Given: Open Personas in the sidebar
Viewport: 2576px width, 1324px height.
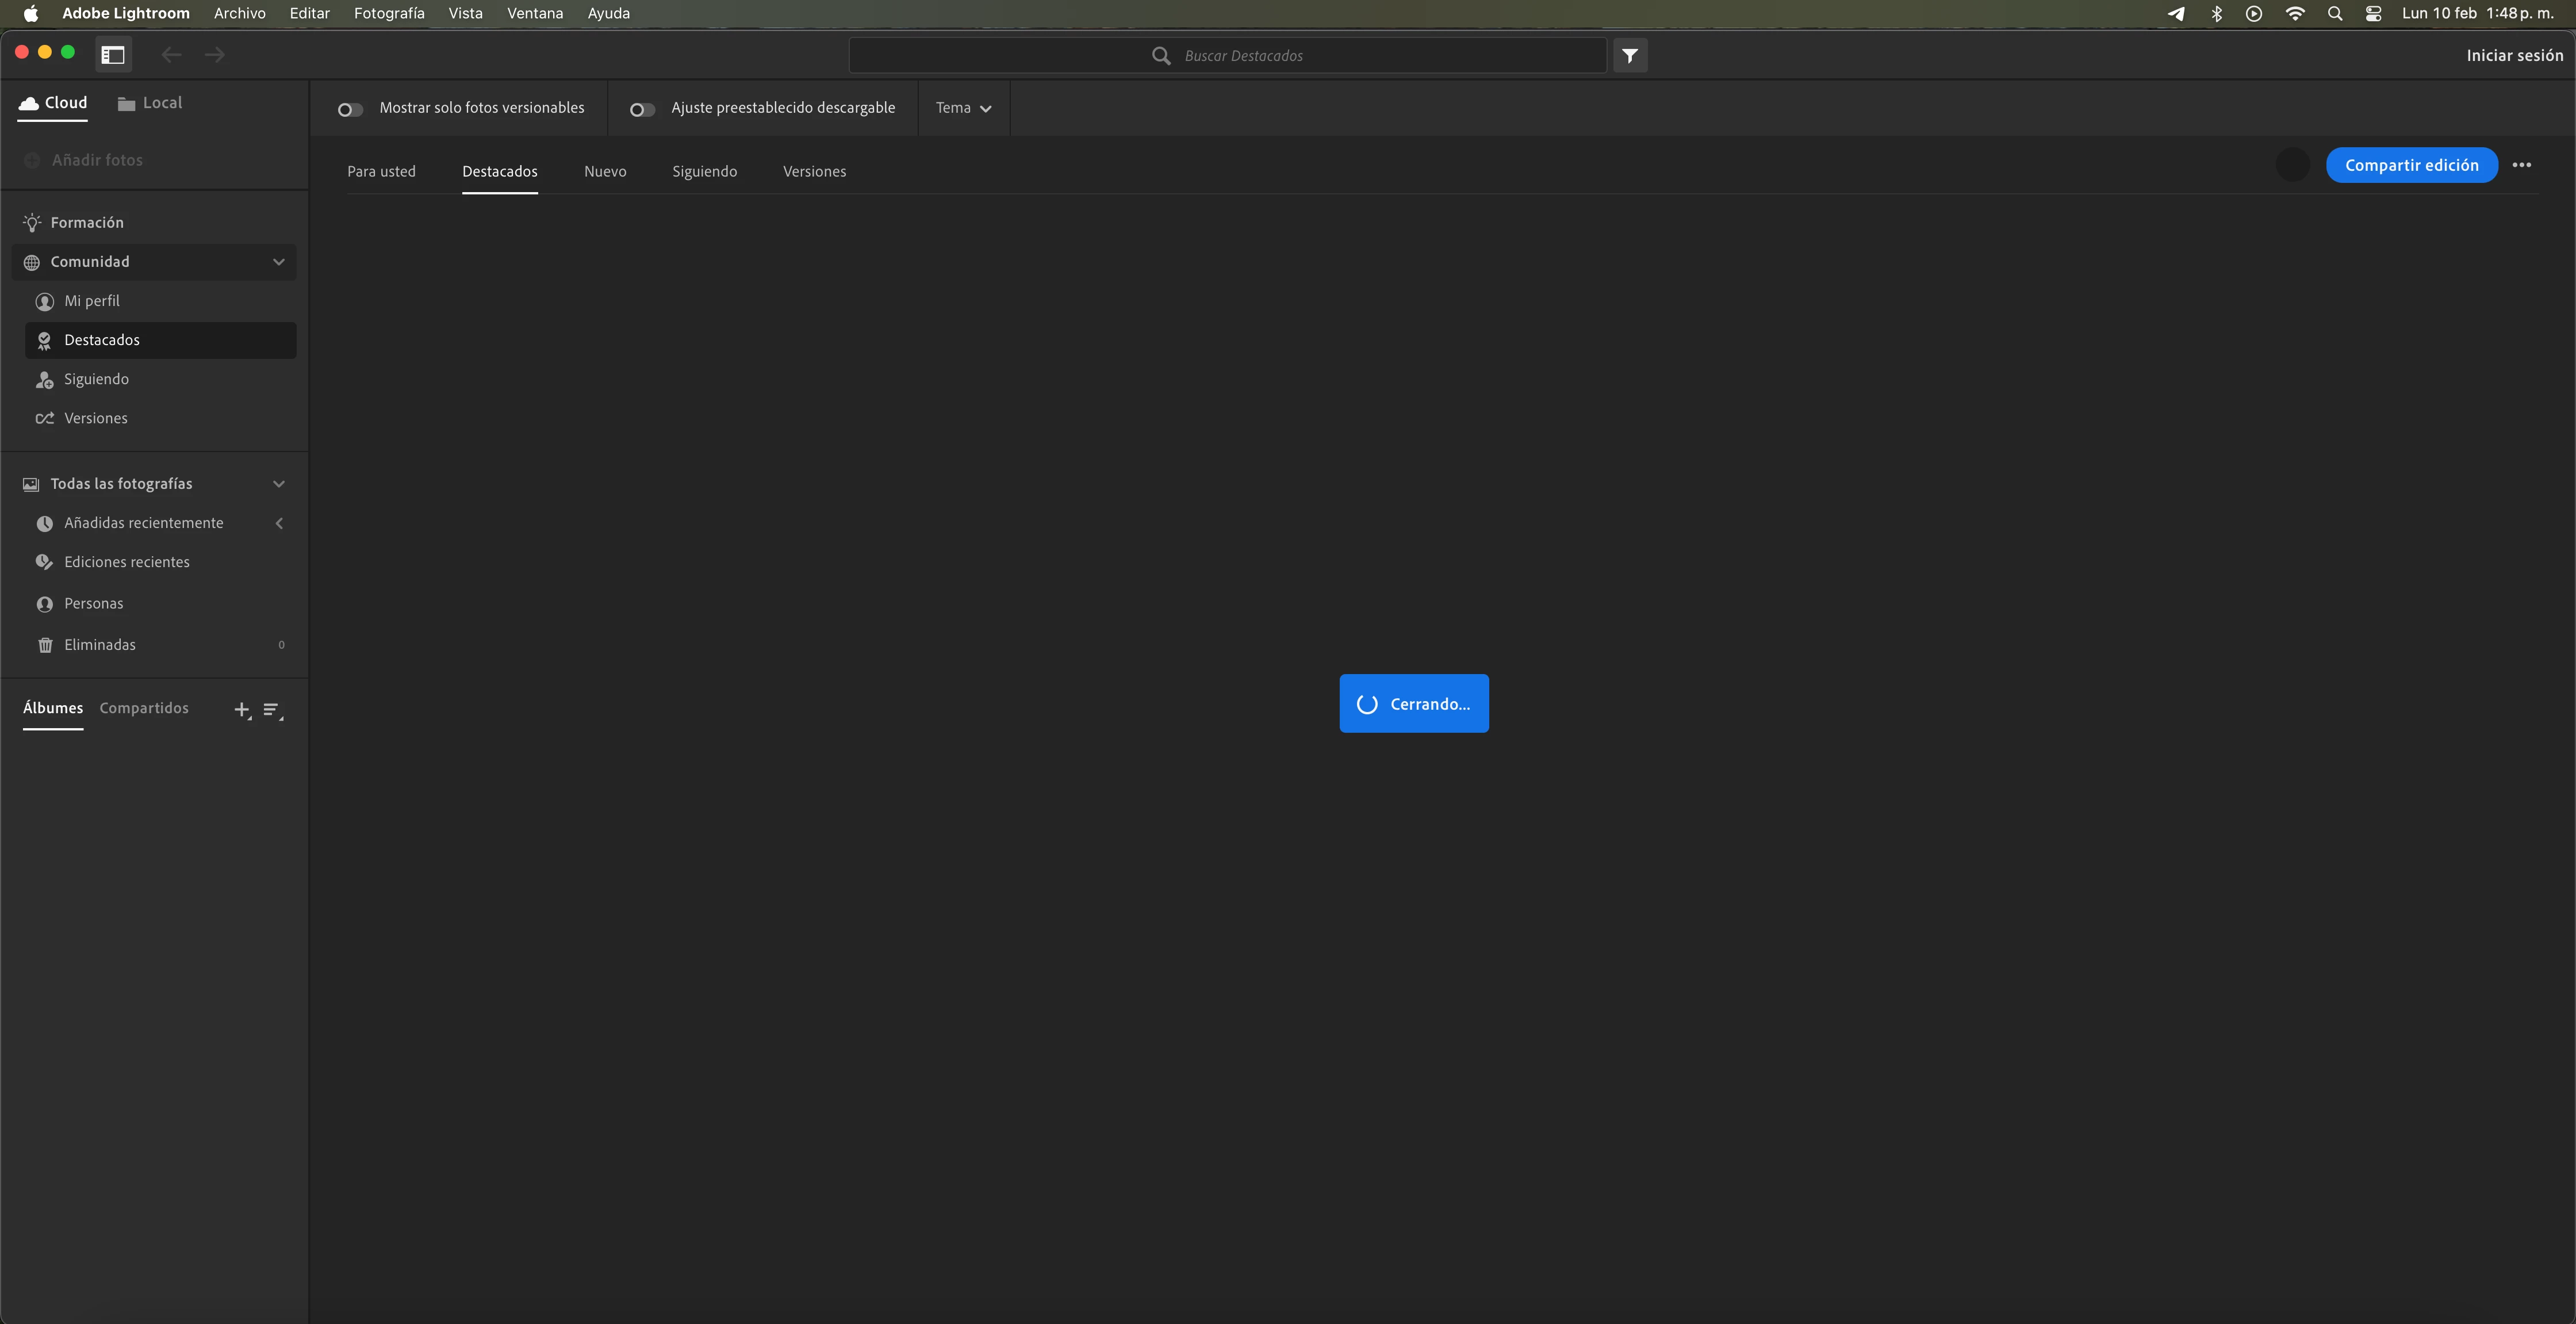Looking at the screenshot, I should coord(93,604).
